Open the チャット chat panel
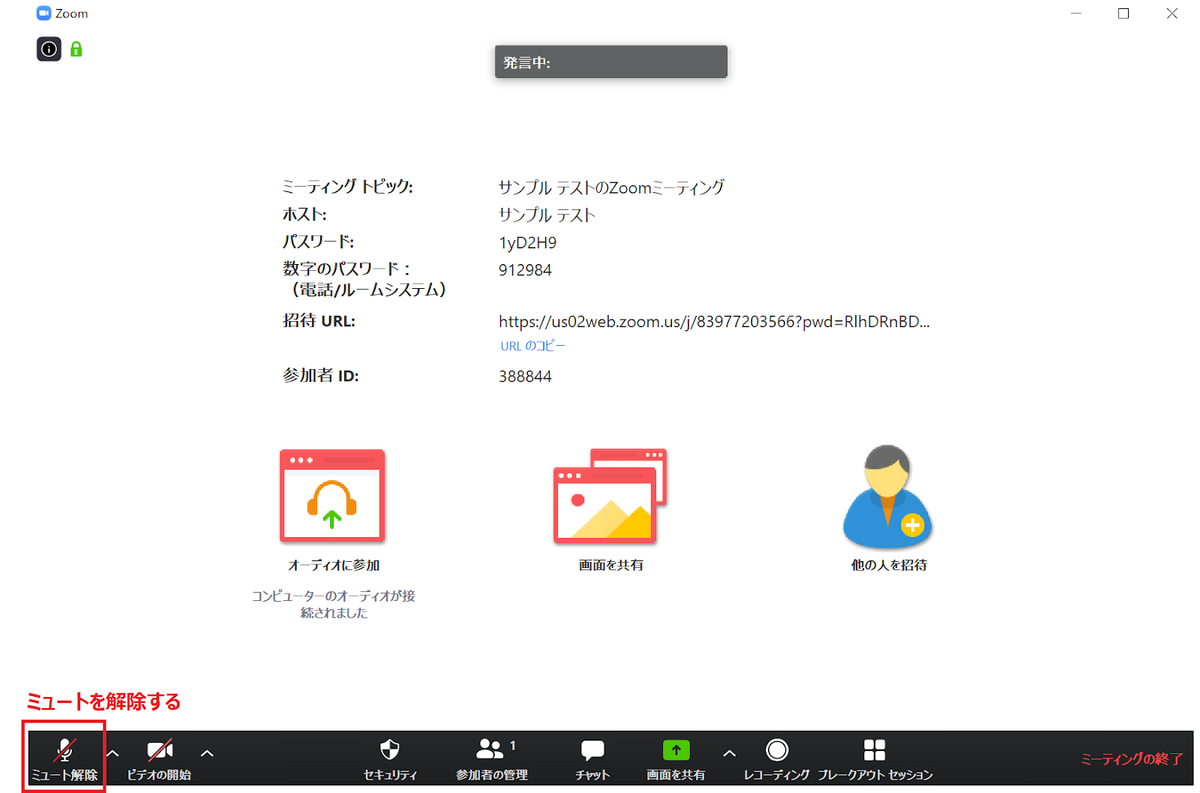 click(593, 759)
